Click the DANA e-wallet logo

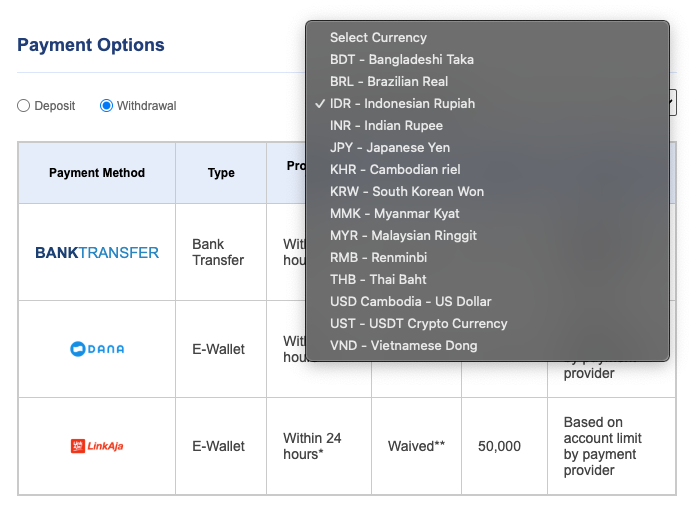click(x=97, y=349)
